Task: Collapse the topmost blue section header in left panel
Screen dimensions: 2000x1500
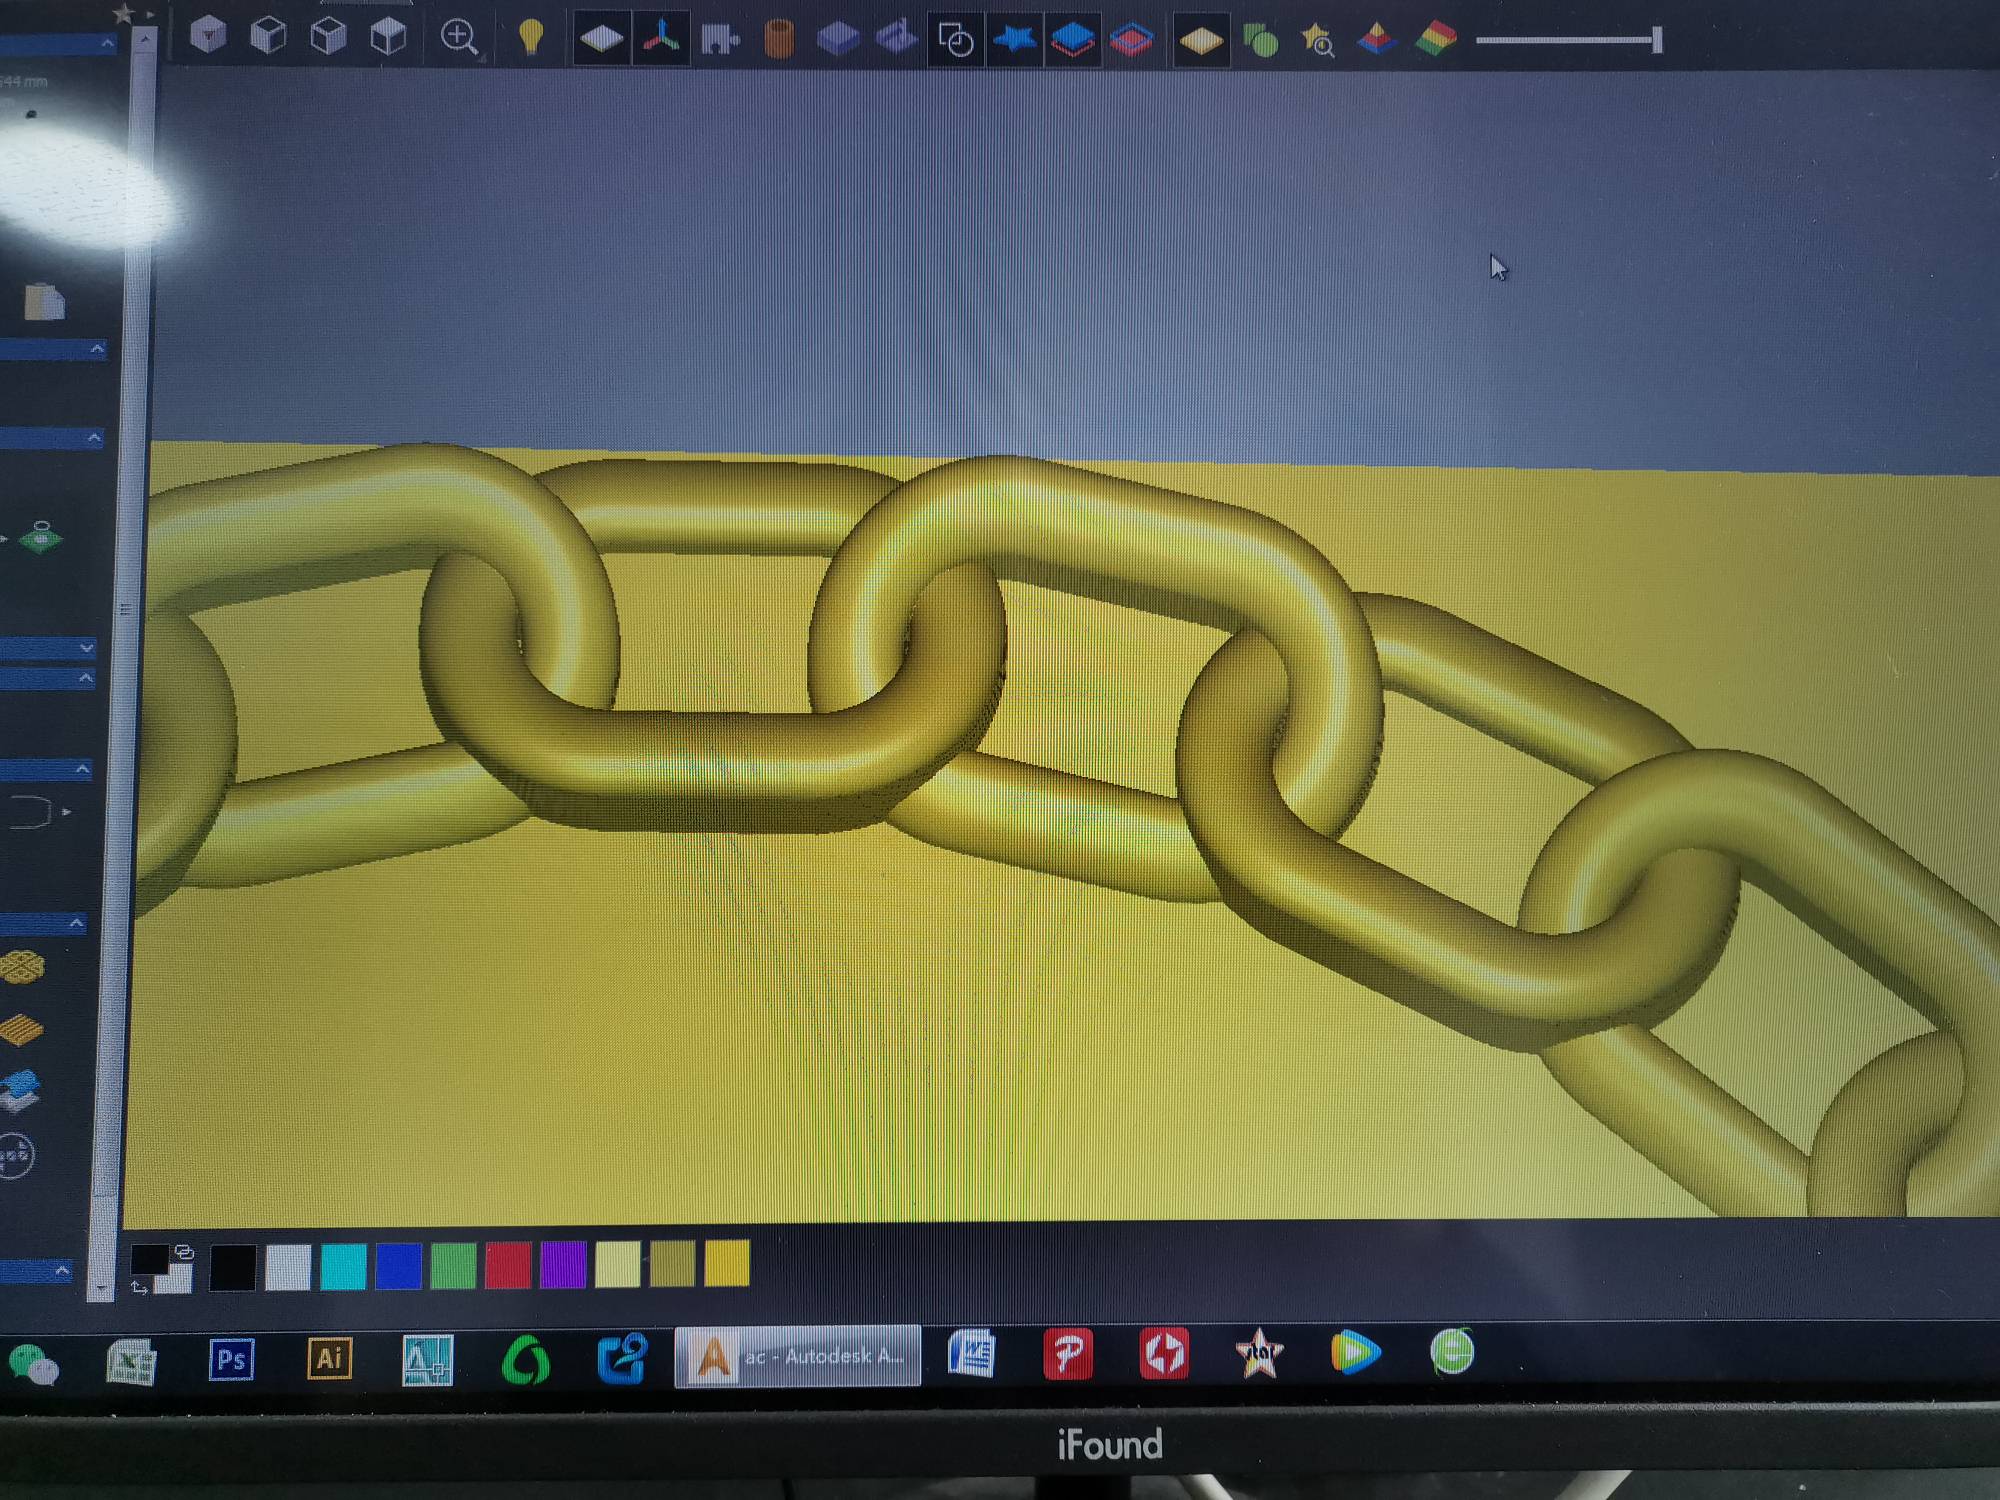Action: pos(58,44)
